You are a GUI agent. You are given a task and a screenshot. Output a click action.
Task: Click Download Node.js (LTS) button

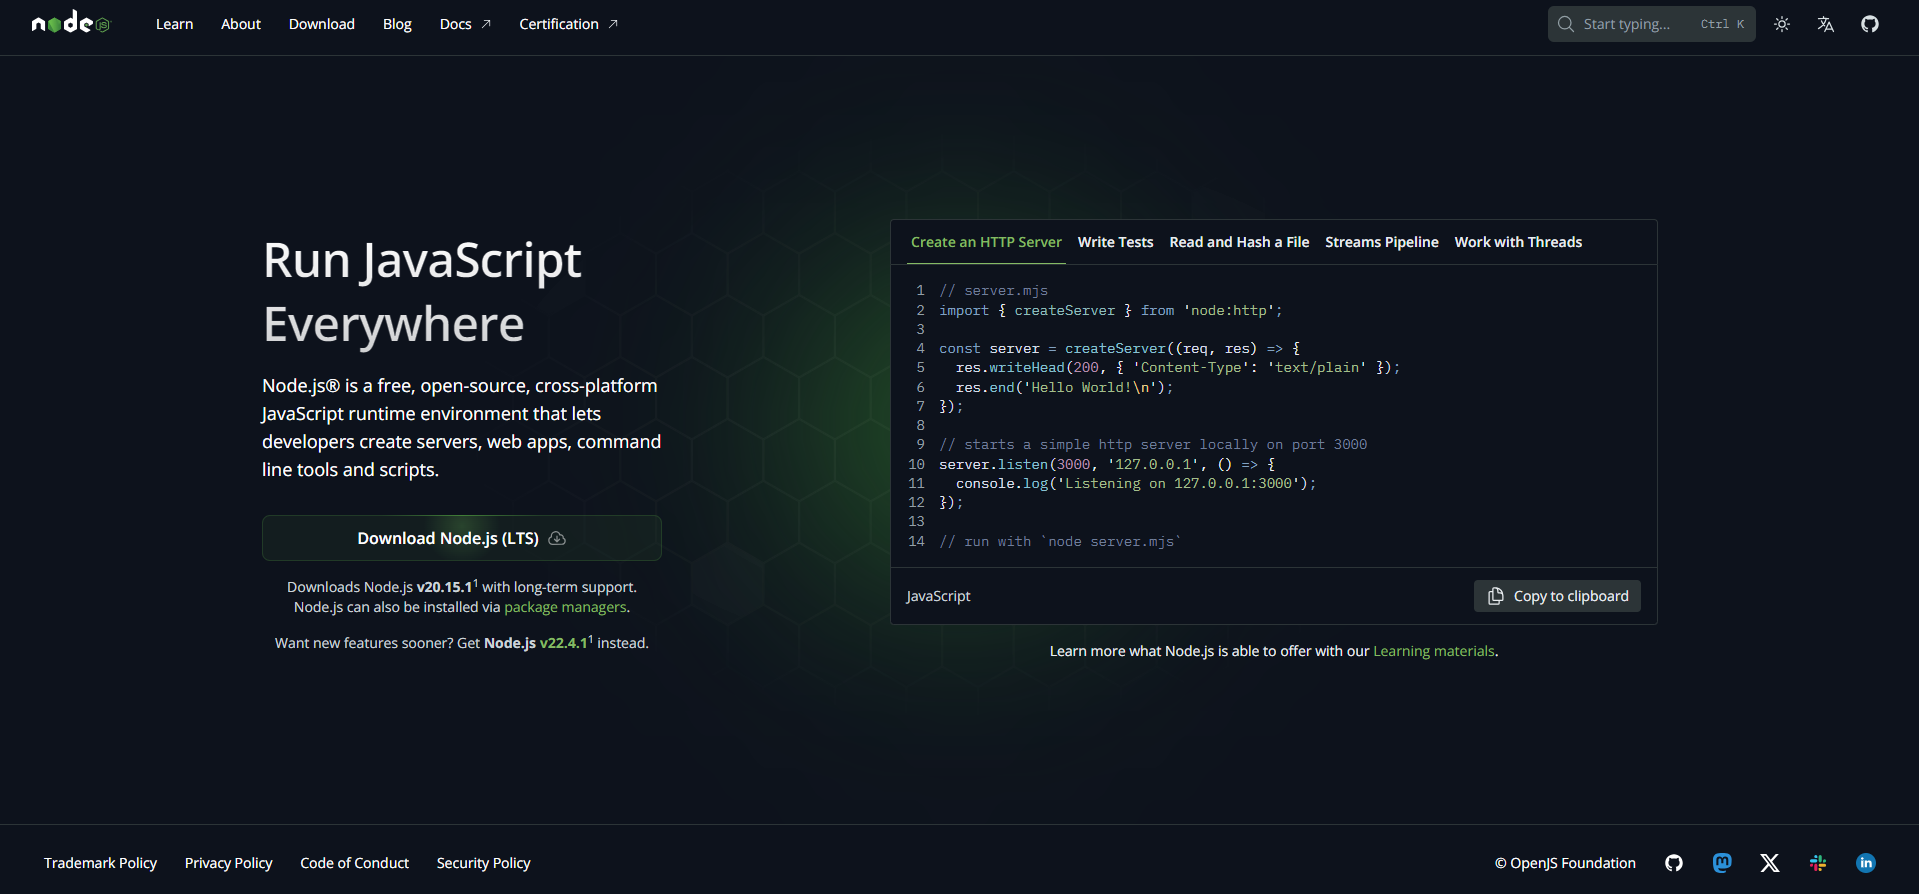coord(462,538)
